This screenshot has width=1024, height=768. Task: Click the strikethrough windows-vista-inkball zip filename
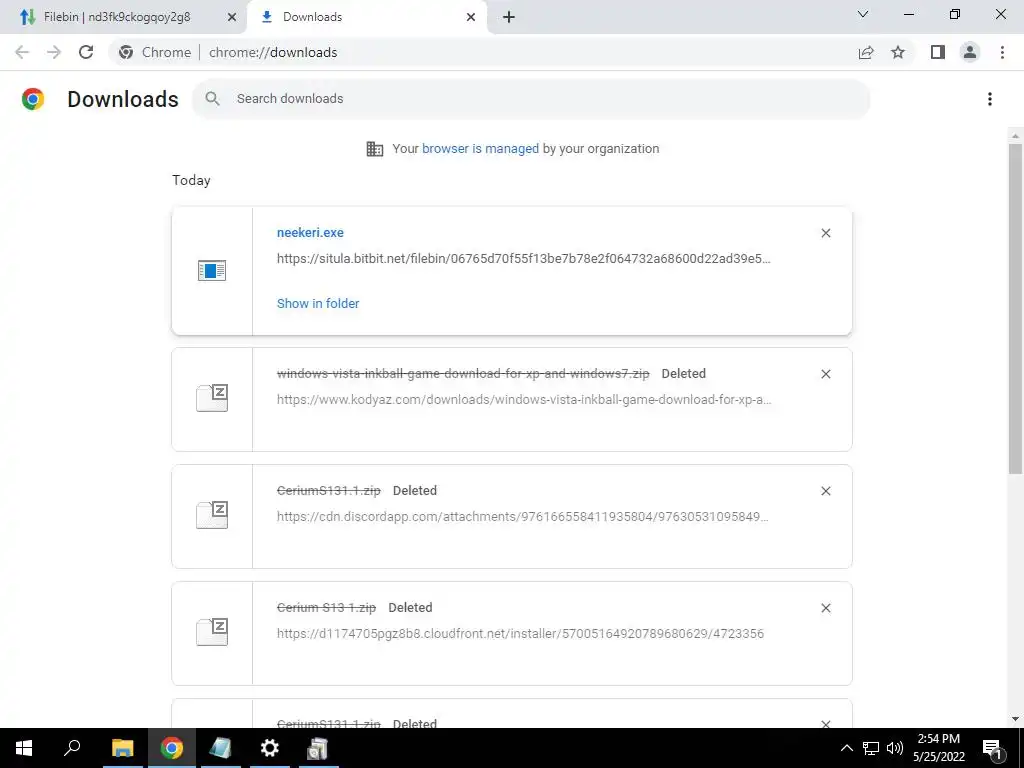pos(463,374)
